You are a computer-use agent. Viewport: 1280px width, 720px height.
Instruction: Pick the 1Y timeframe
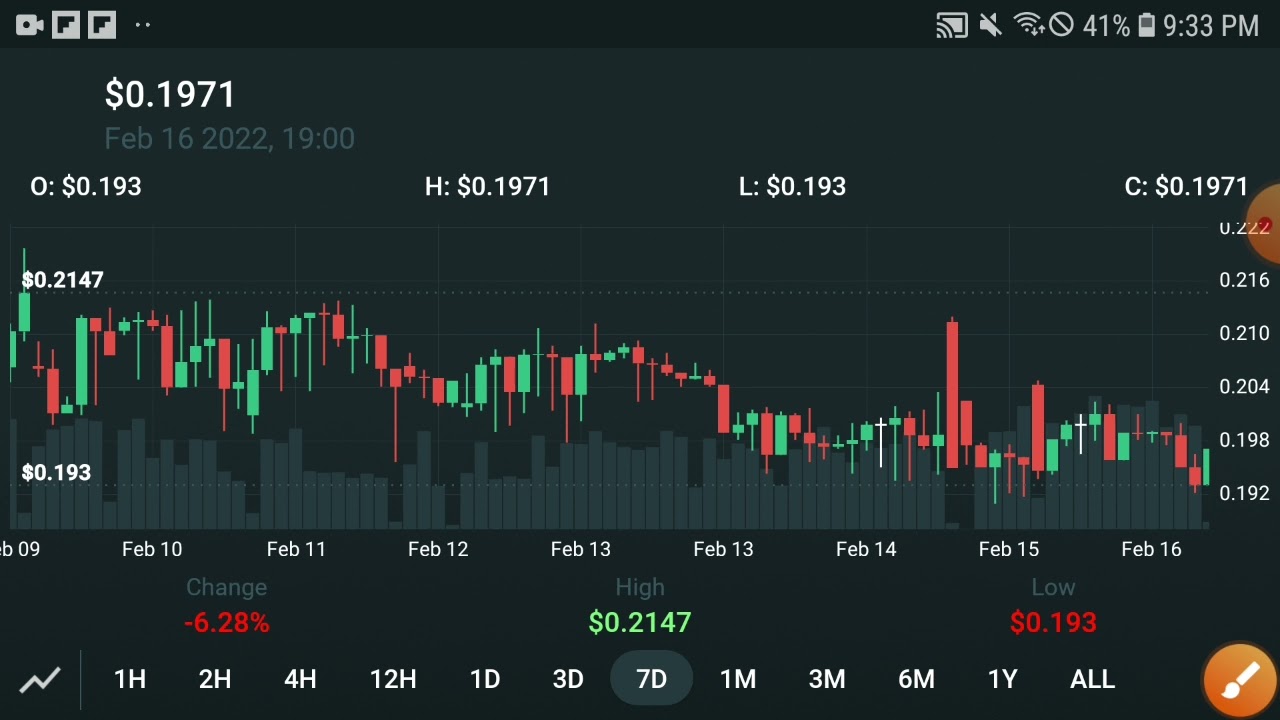(1002, 680)
